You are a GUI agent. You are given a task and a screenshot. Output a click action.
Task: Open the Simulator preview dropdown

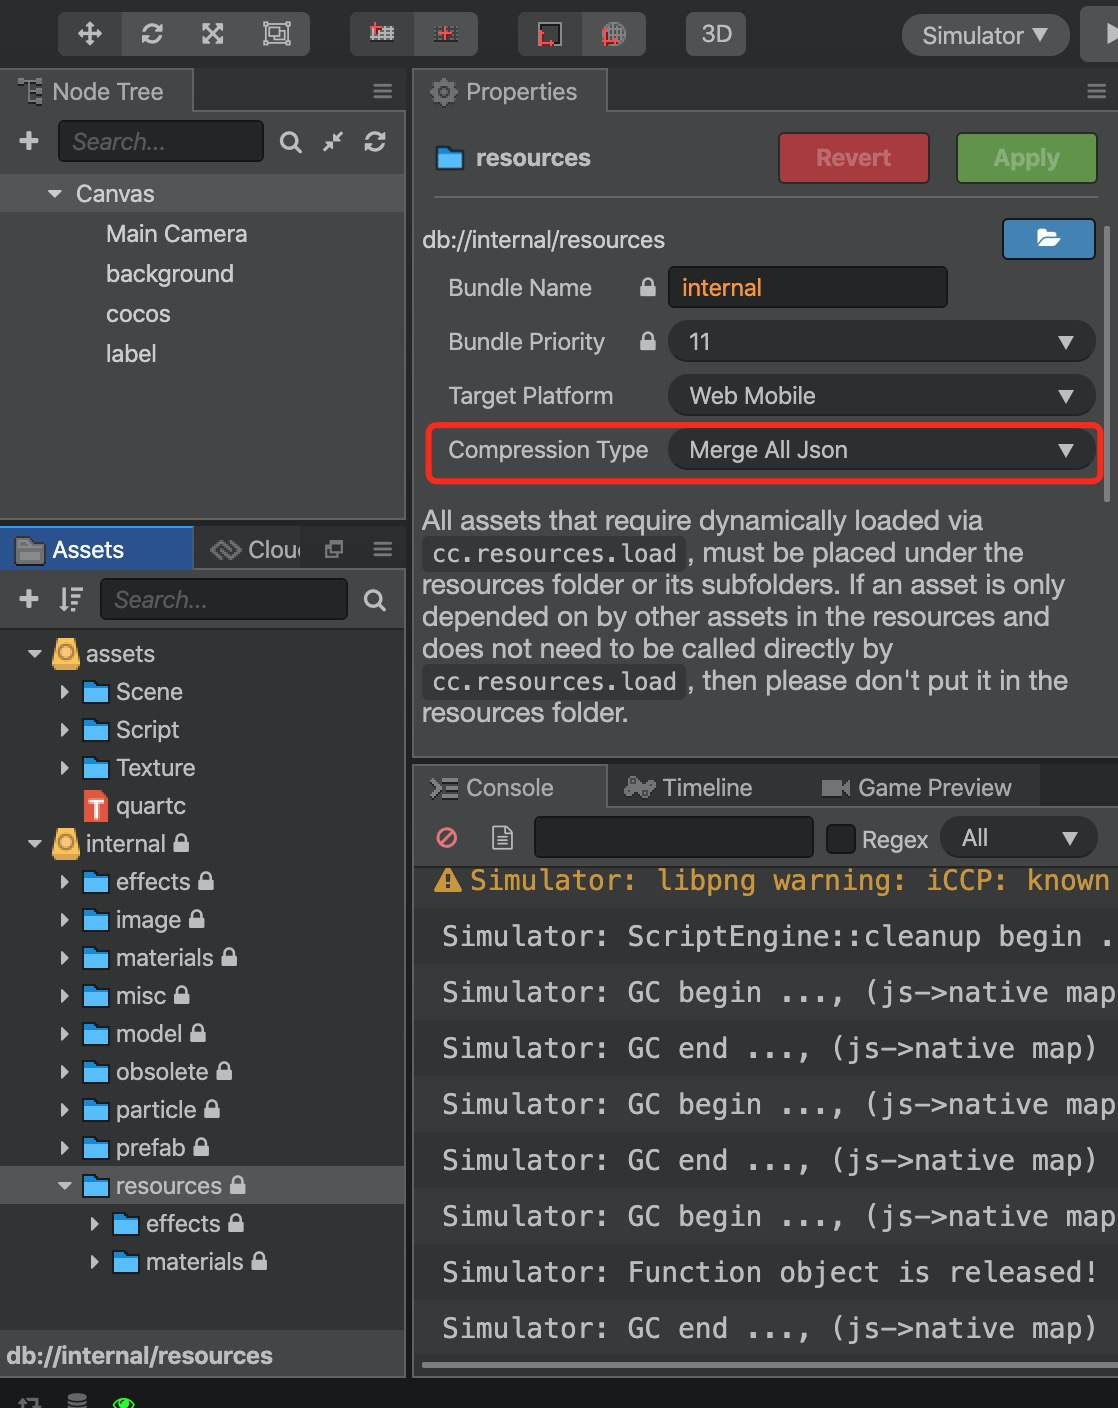[x=984, y=36]
